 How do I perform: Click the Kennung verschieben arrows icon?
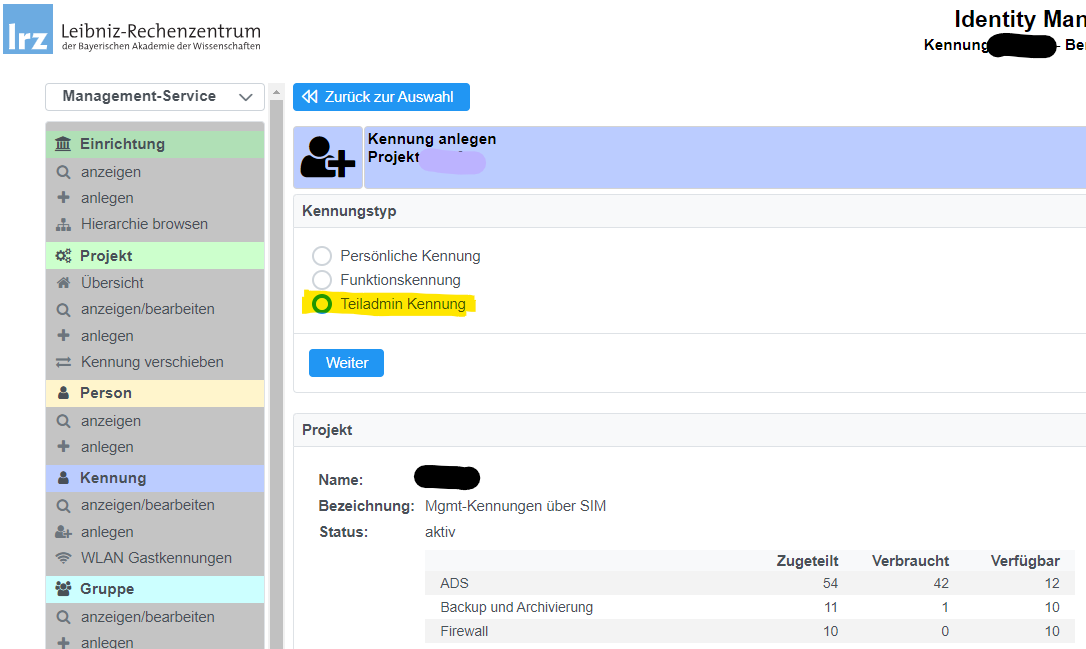click(64, 362)
